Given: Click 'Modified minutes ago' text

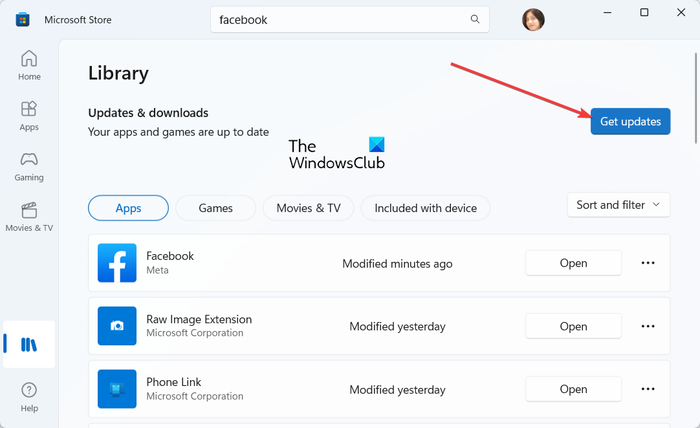Looking at the screenshot, I should [x=397, y=264].
